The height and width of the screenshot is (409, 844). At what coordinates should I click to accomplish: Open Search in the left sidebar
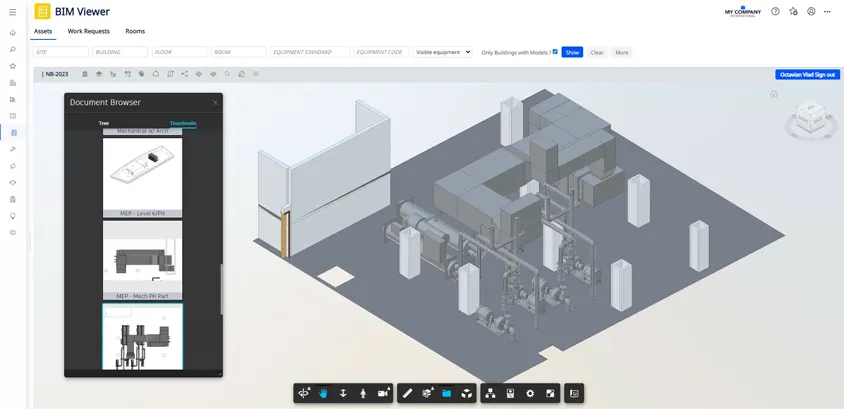[x=13, y=50]
